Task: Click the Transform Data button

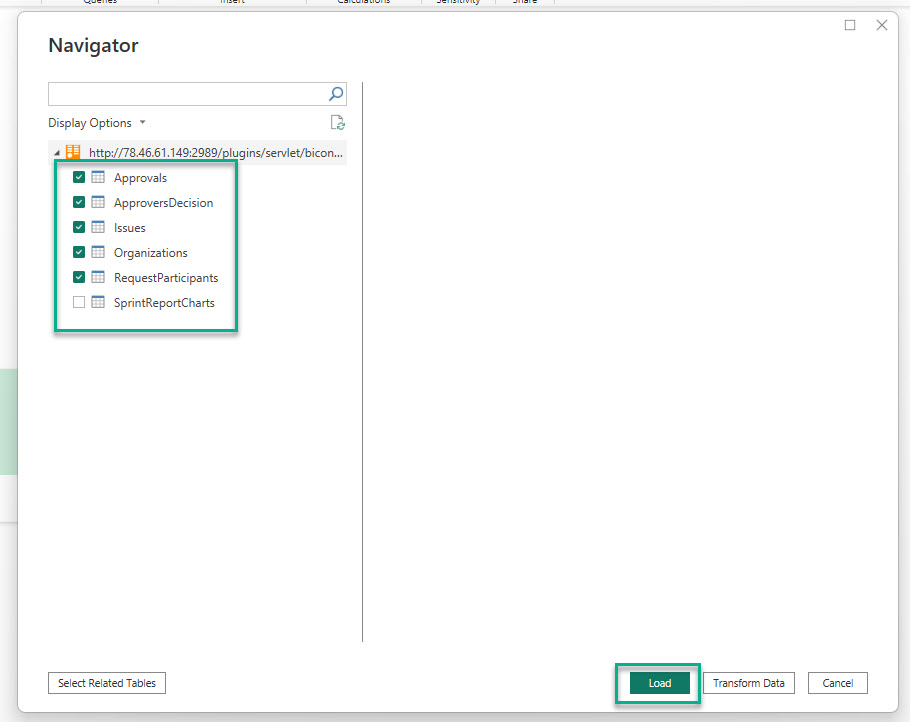Action: [x=748, y=683]
